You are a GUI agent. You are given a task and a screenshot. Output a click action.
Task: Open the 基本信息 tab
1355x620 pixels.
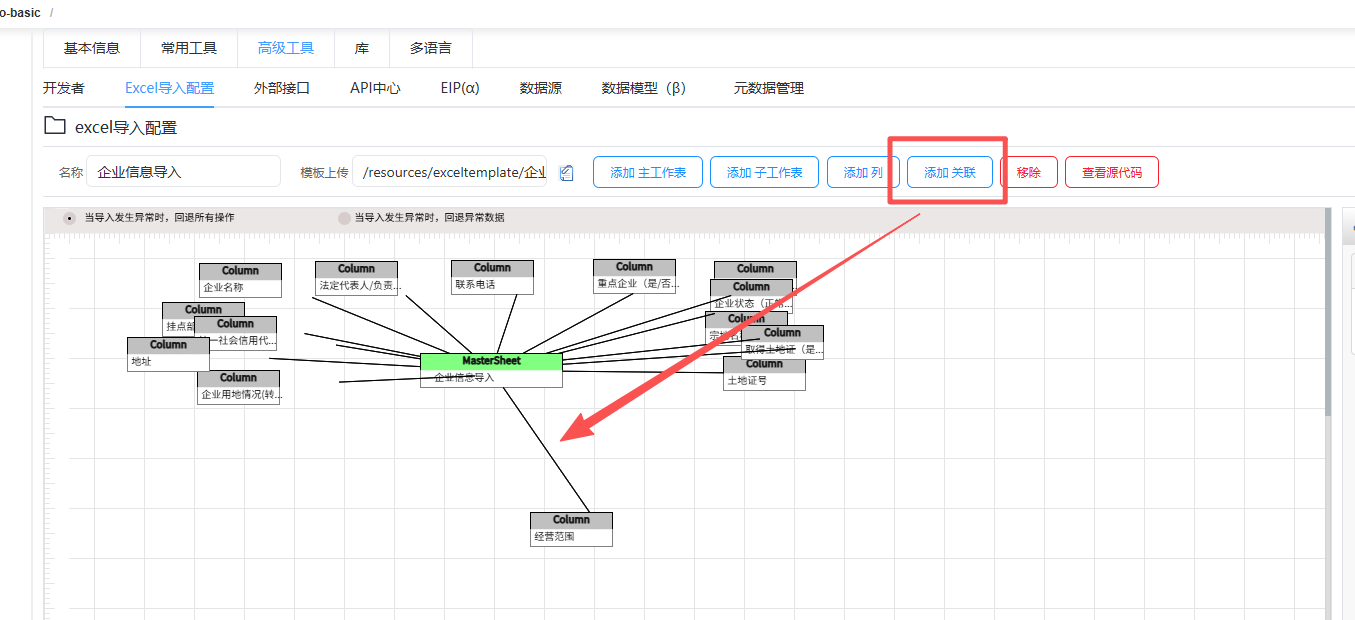(x=92, y=48)
